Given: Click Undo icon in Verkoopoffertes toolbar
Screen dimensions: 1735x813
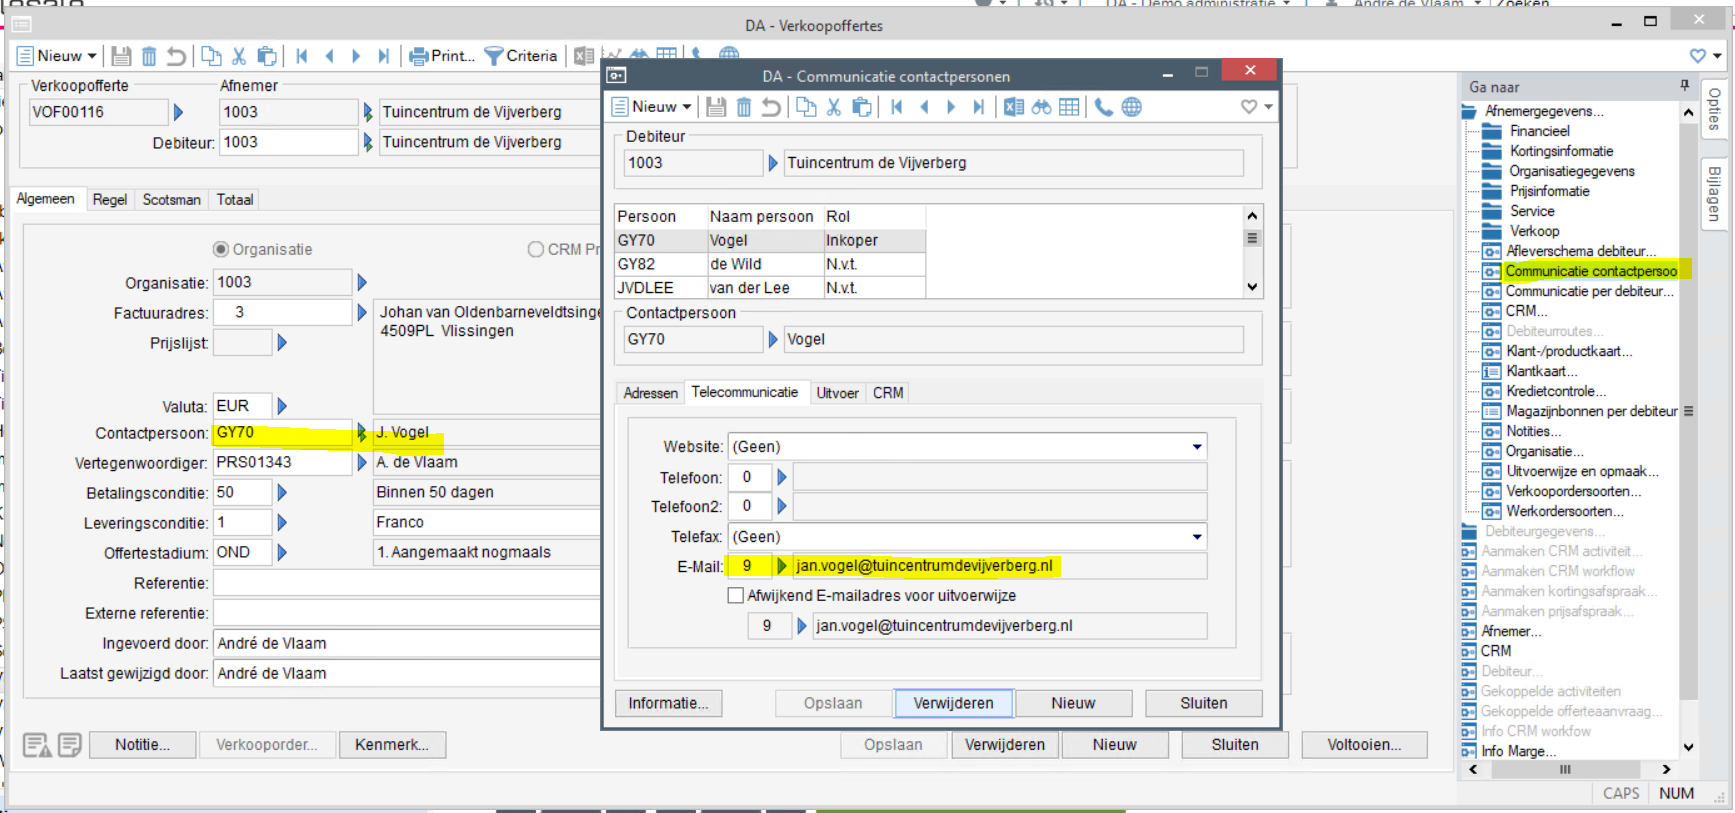Looking at the screenshot, I should coord(176,56).
